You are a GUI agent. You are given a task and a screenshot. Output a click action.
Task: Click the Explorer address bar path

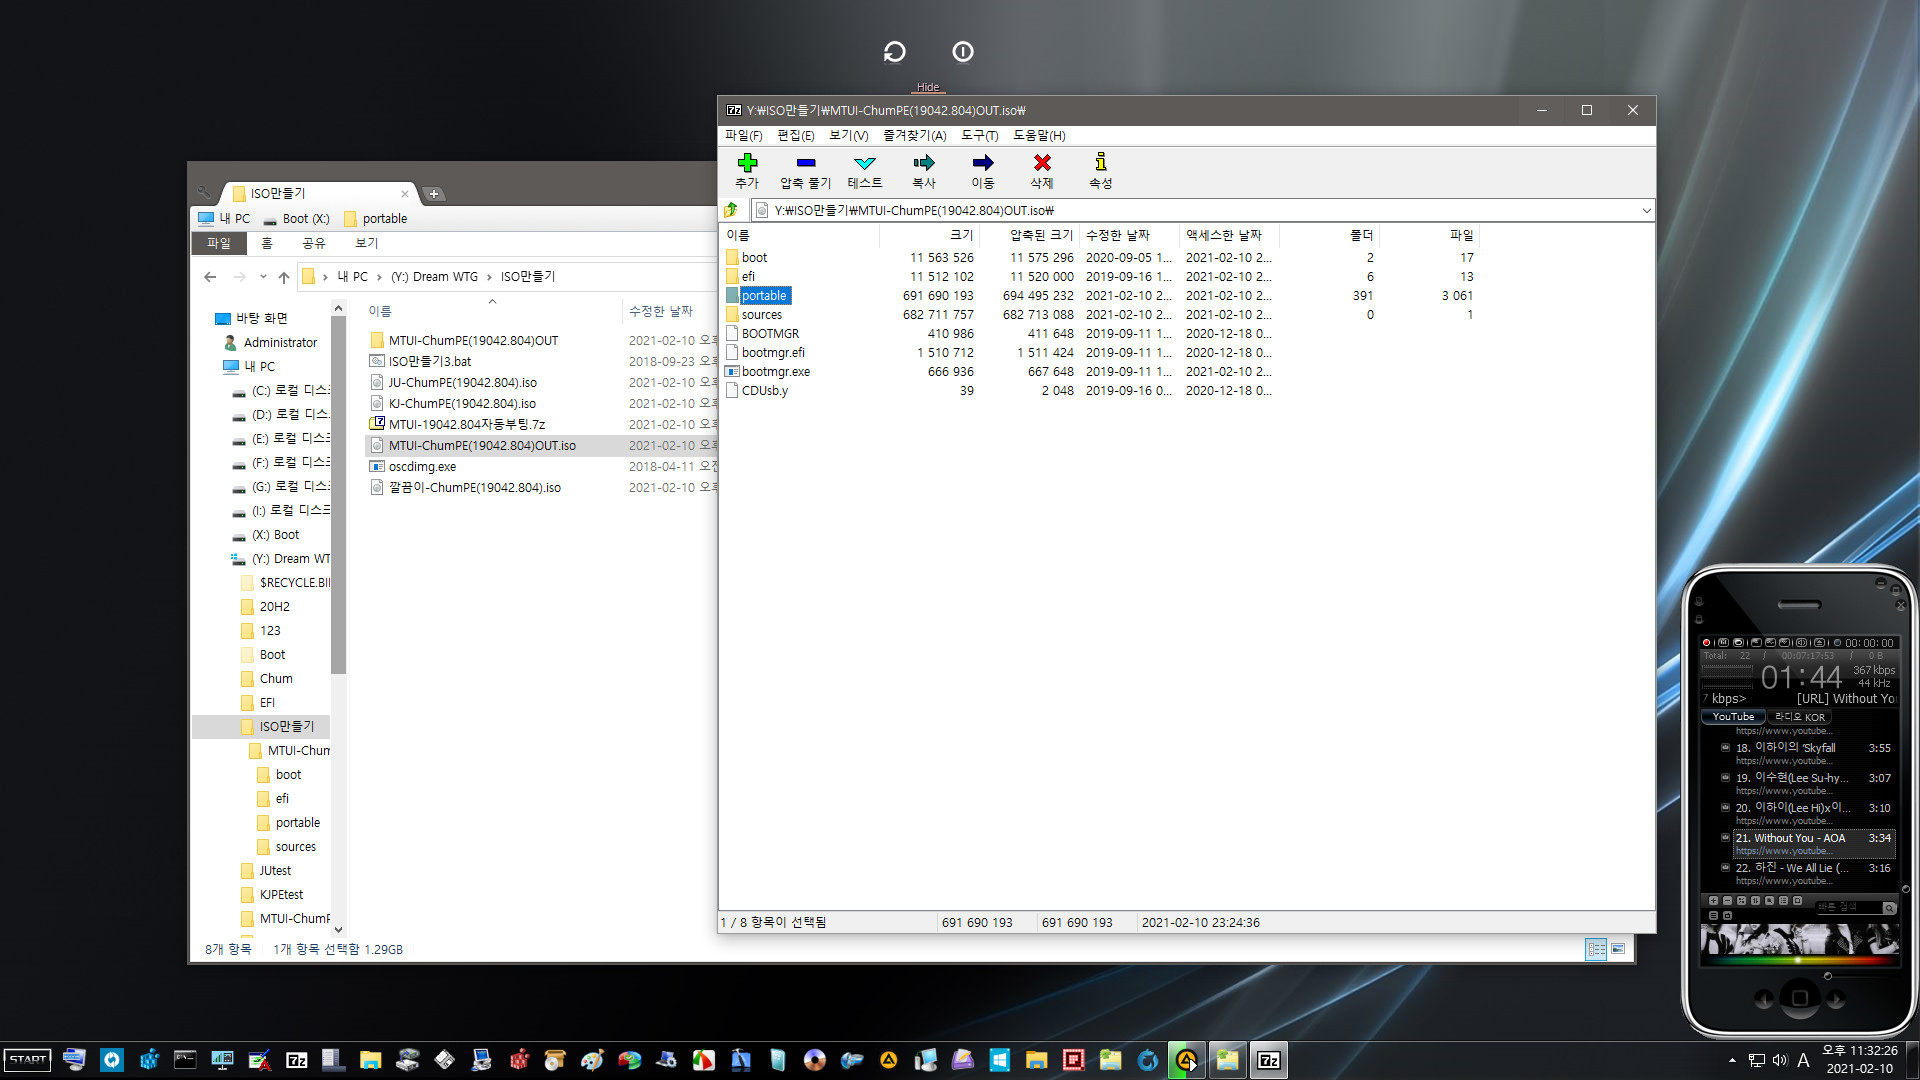(505, 277)
